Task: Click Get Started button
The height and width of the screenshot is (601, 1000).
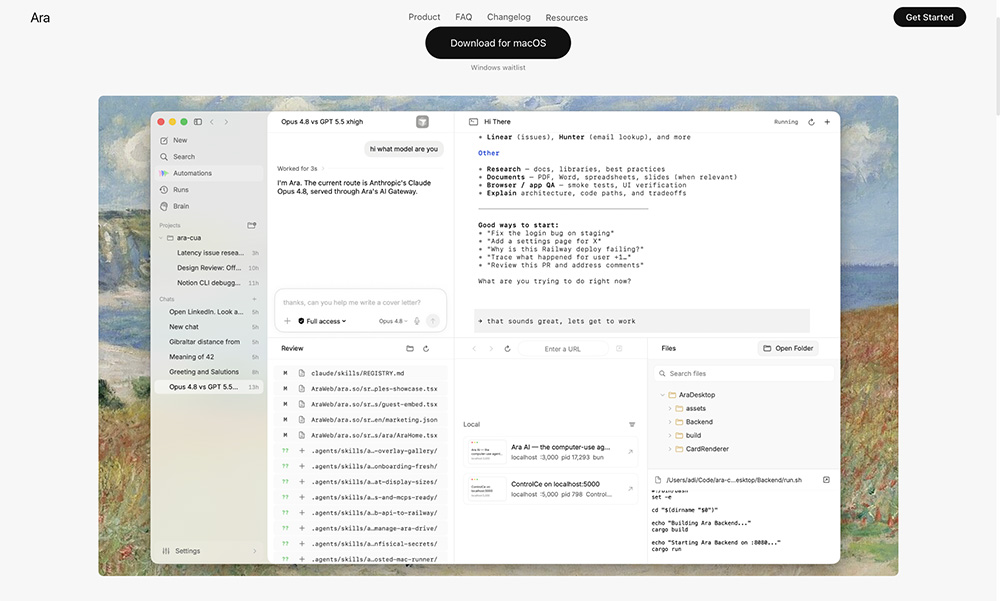Action: 929,17
